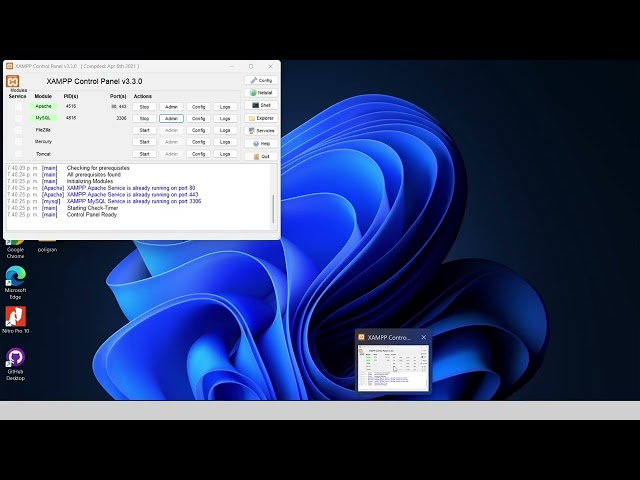Start the Tomcat module
This screenshot has height=480, width=640.
(x=144, y=154)
